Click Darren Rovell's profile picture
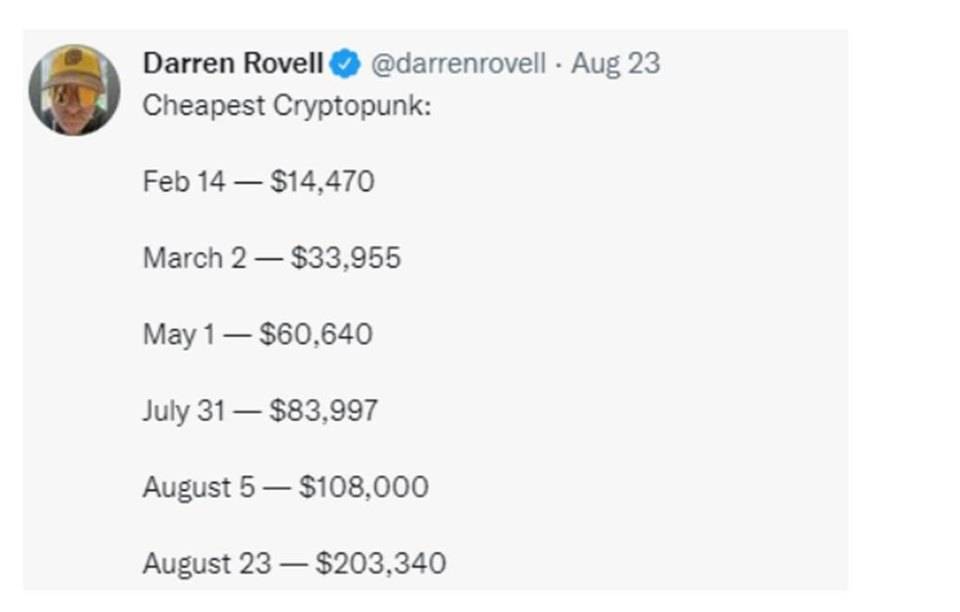Image resolution: width=960 pixels, height=612 pixels. [x=74, y=89]
